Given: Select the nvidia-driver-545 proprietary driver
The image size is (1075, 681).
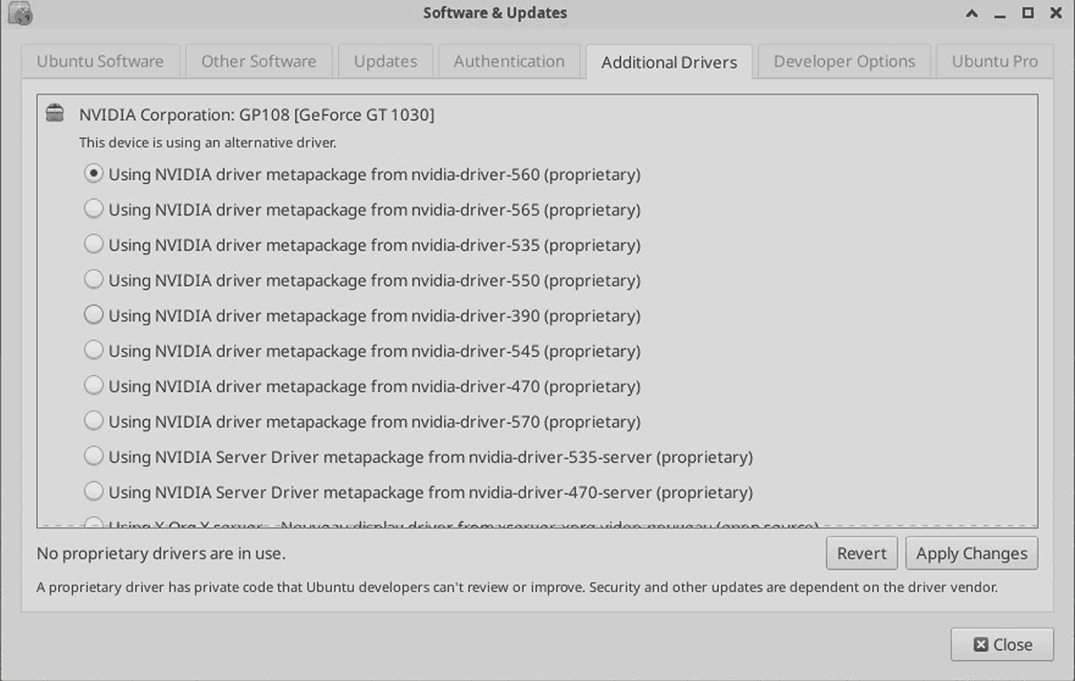Looking at the screenshot, I should [x=93, y=350].
